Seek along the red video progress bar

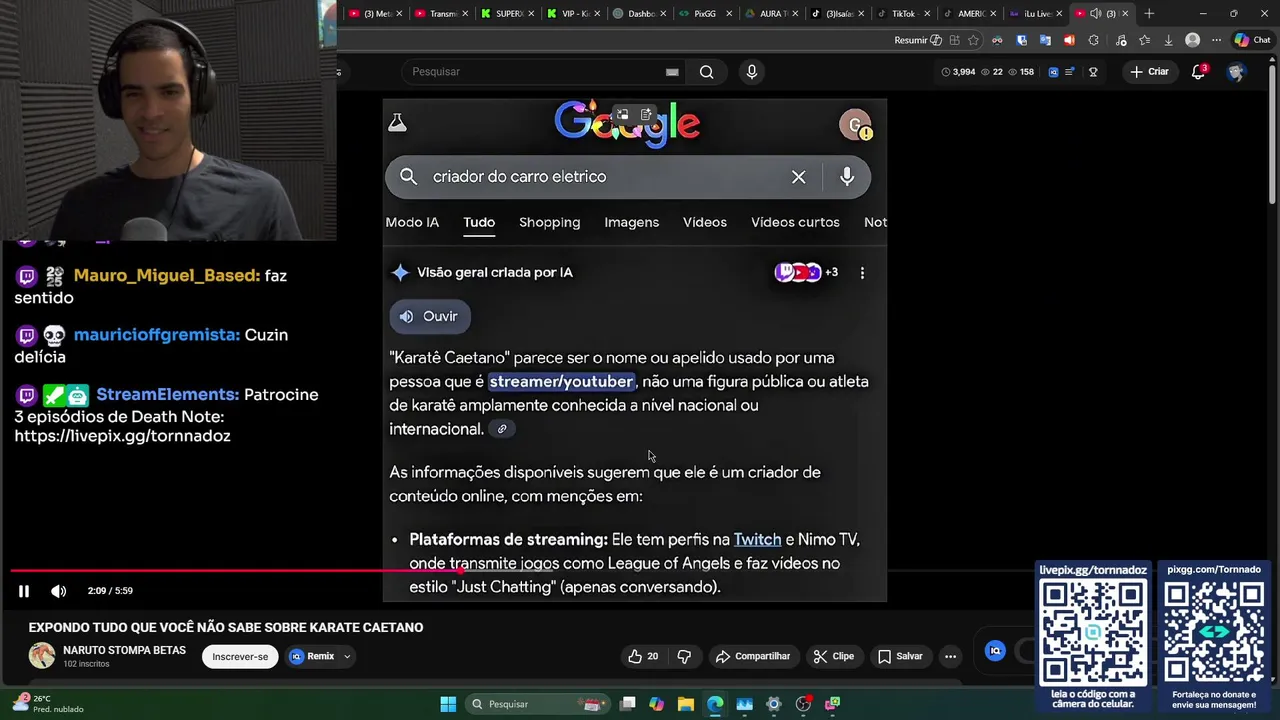point(236,571)
